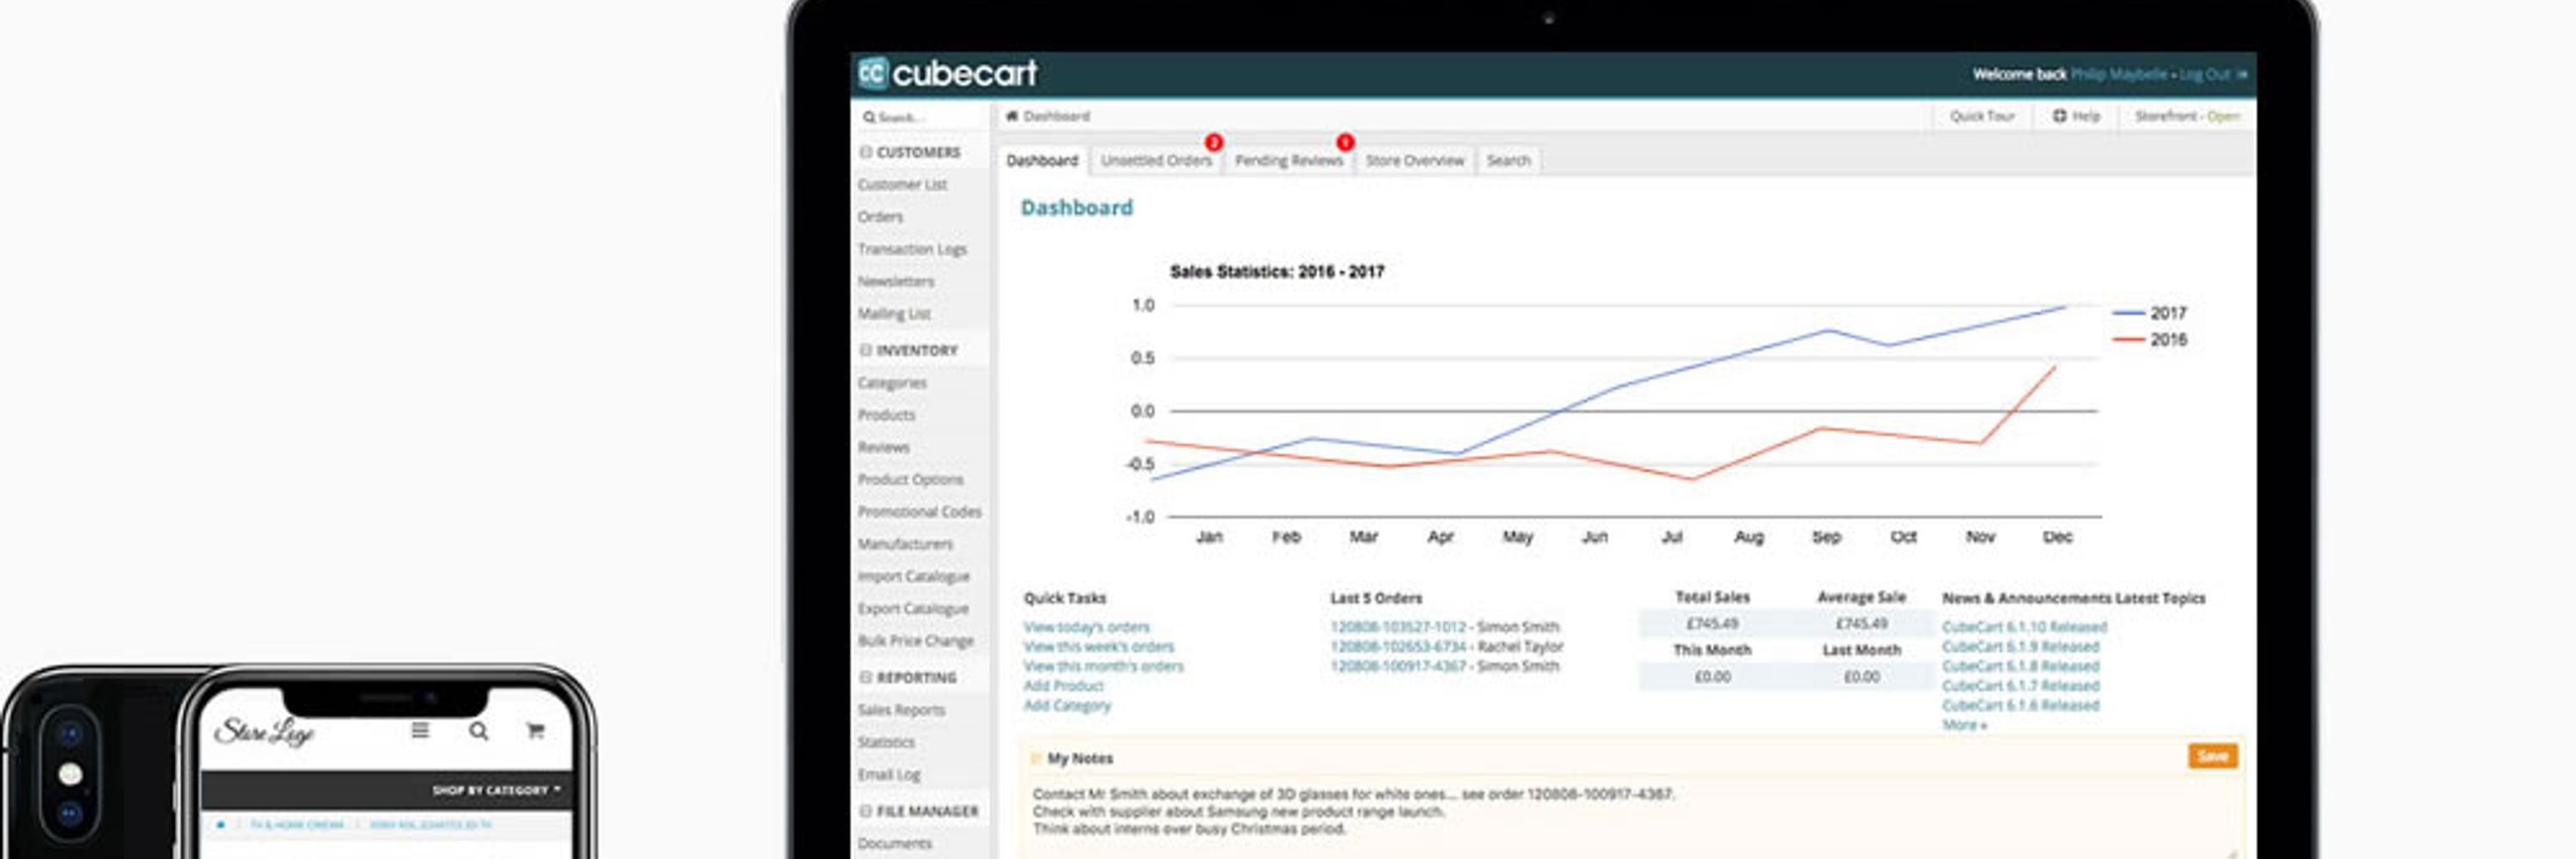Open Export Catalogue in sidebar

(913, 609)
